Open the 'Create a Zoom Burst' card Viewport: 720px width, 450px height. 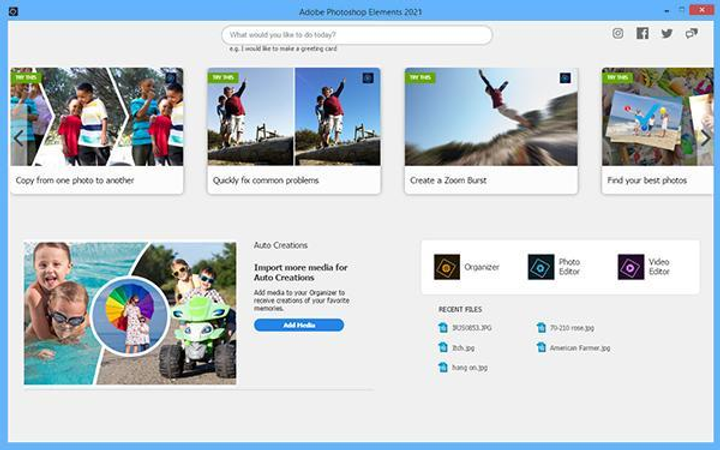pos(491,131)
